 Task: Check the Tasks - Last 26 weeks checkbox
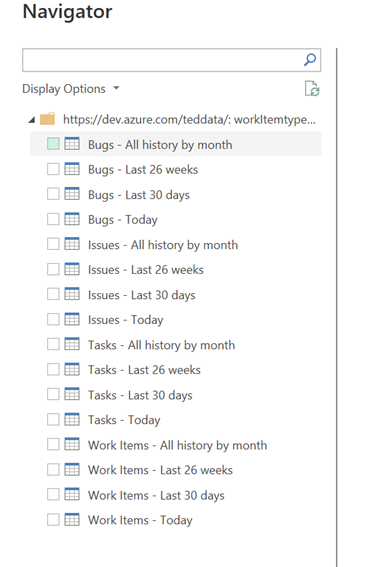point(53,369)
